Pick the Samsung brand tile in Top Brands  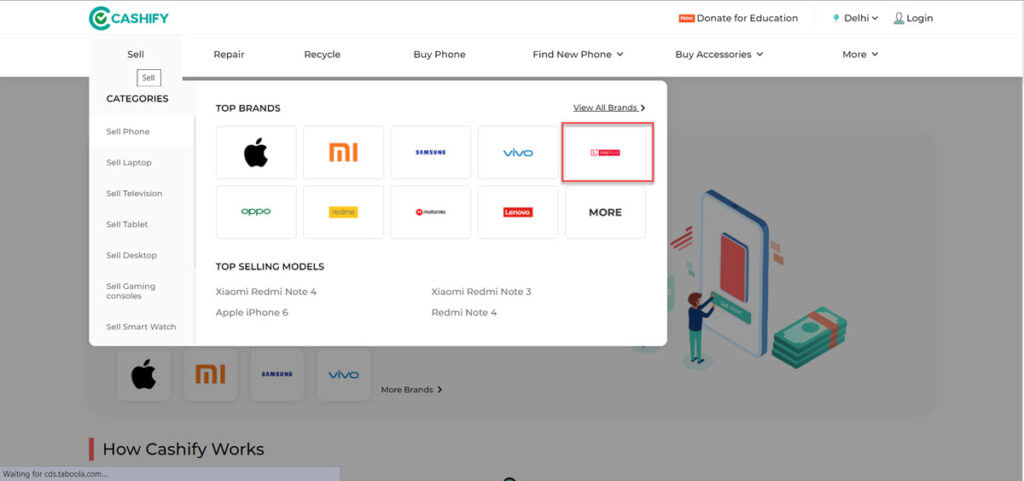pos(430,153)
